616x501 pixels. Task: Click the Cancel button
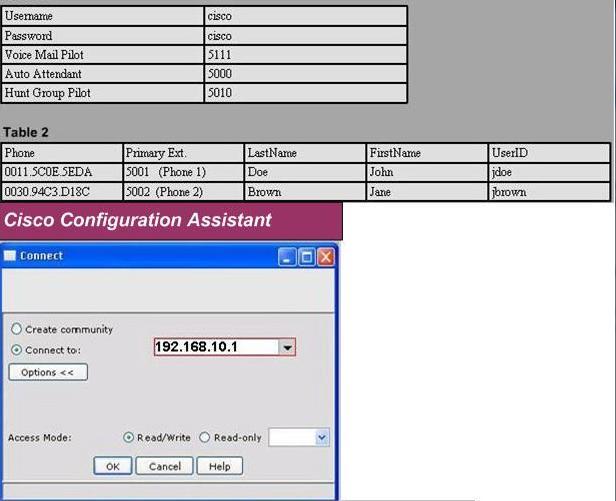pos(165,466)
